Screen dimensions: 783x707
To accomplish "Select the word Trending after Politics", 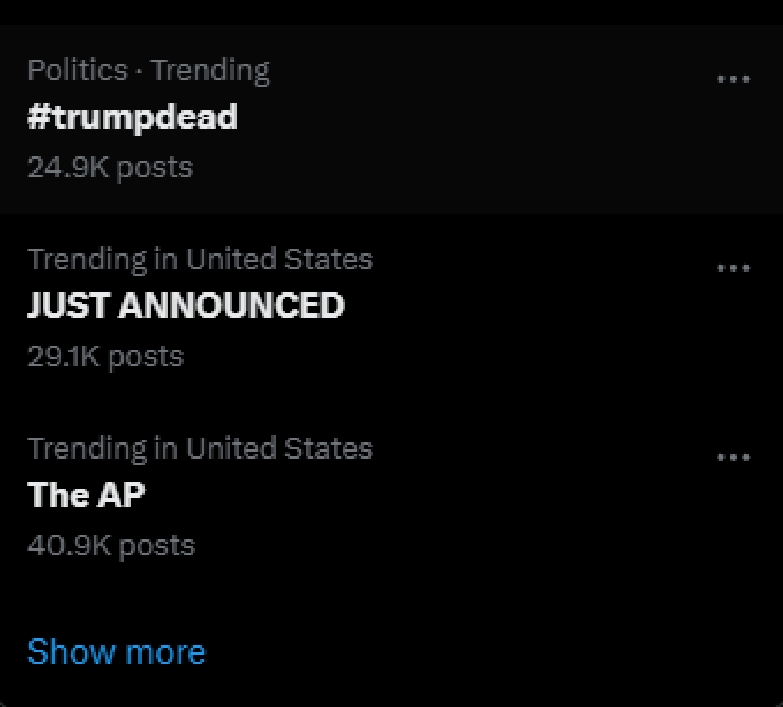I will pyautogui.click(x=210, y=71).
